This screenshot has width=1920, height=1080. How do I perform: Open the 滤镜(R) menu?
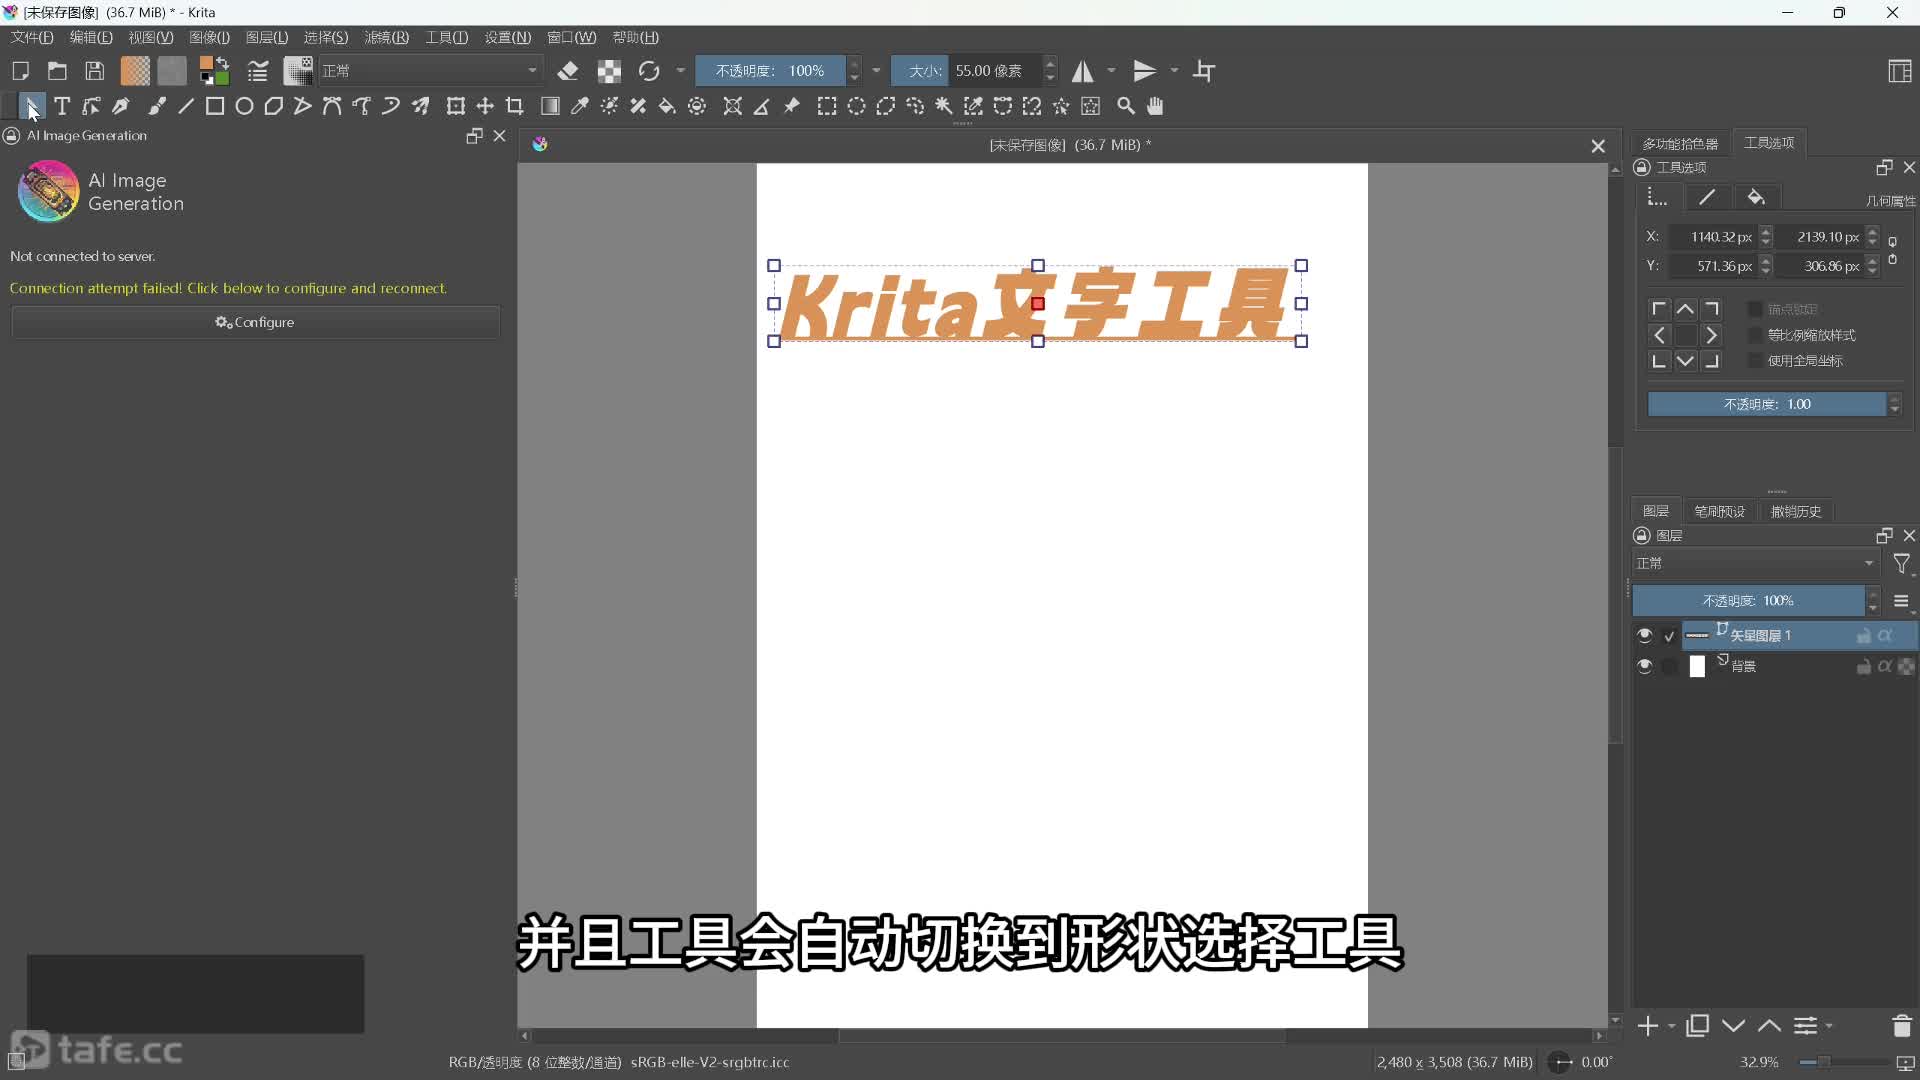(x=386, y=37)
